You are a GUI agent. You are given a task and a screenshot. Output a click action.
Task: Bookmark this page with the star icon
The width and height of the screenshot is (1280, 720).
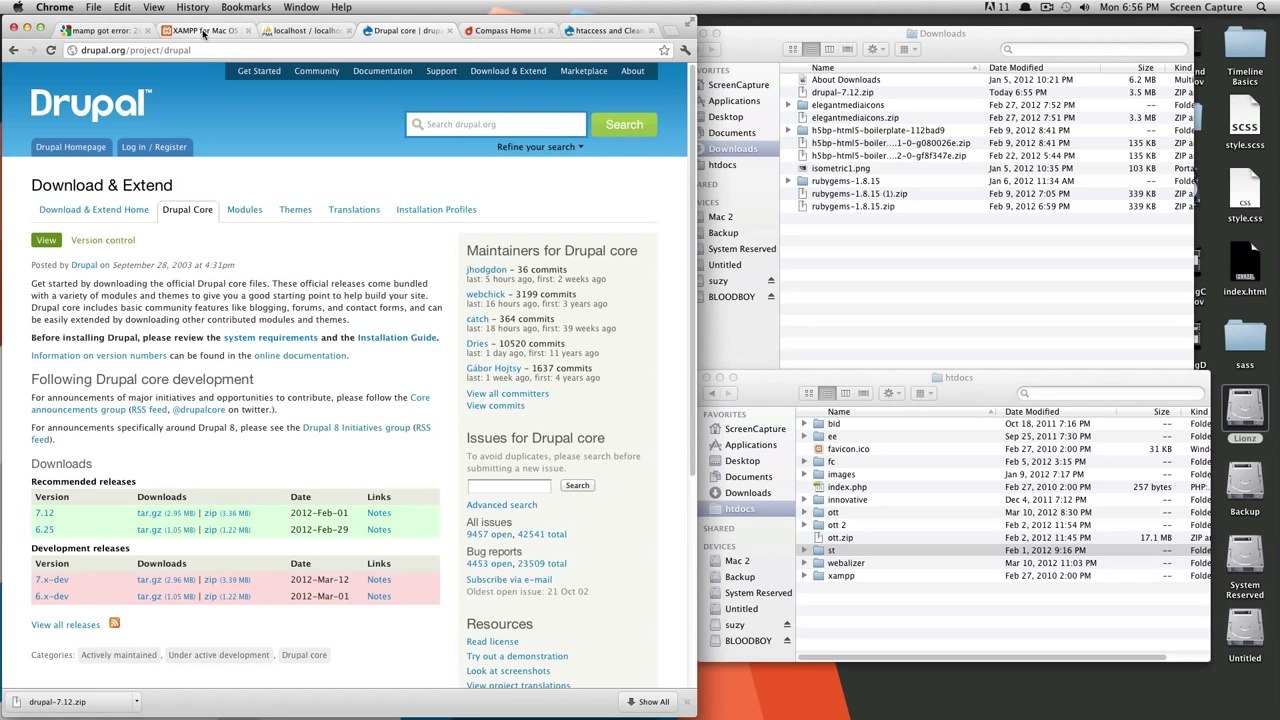[664, 50]
